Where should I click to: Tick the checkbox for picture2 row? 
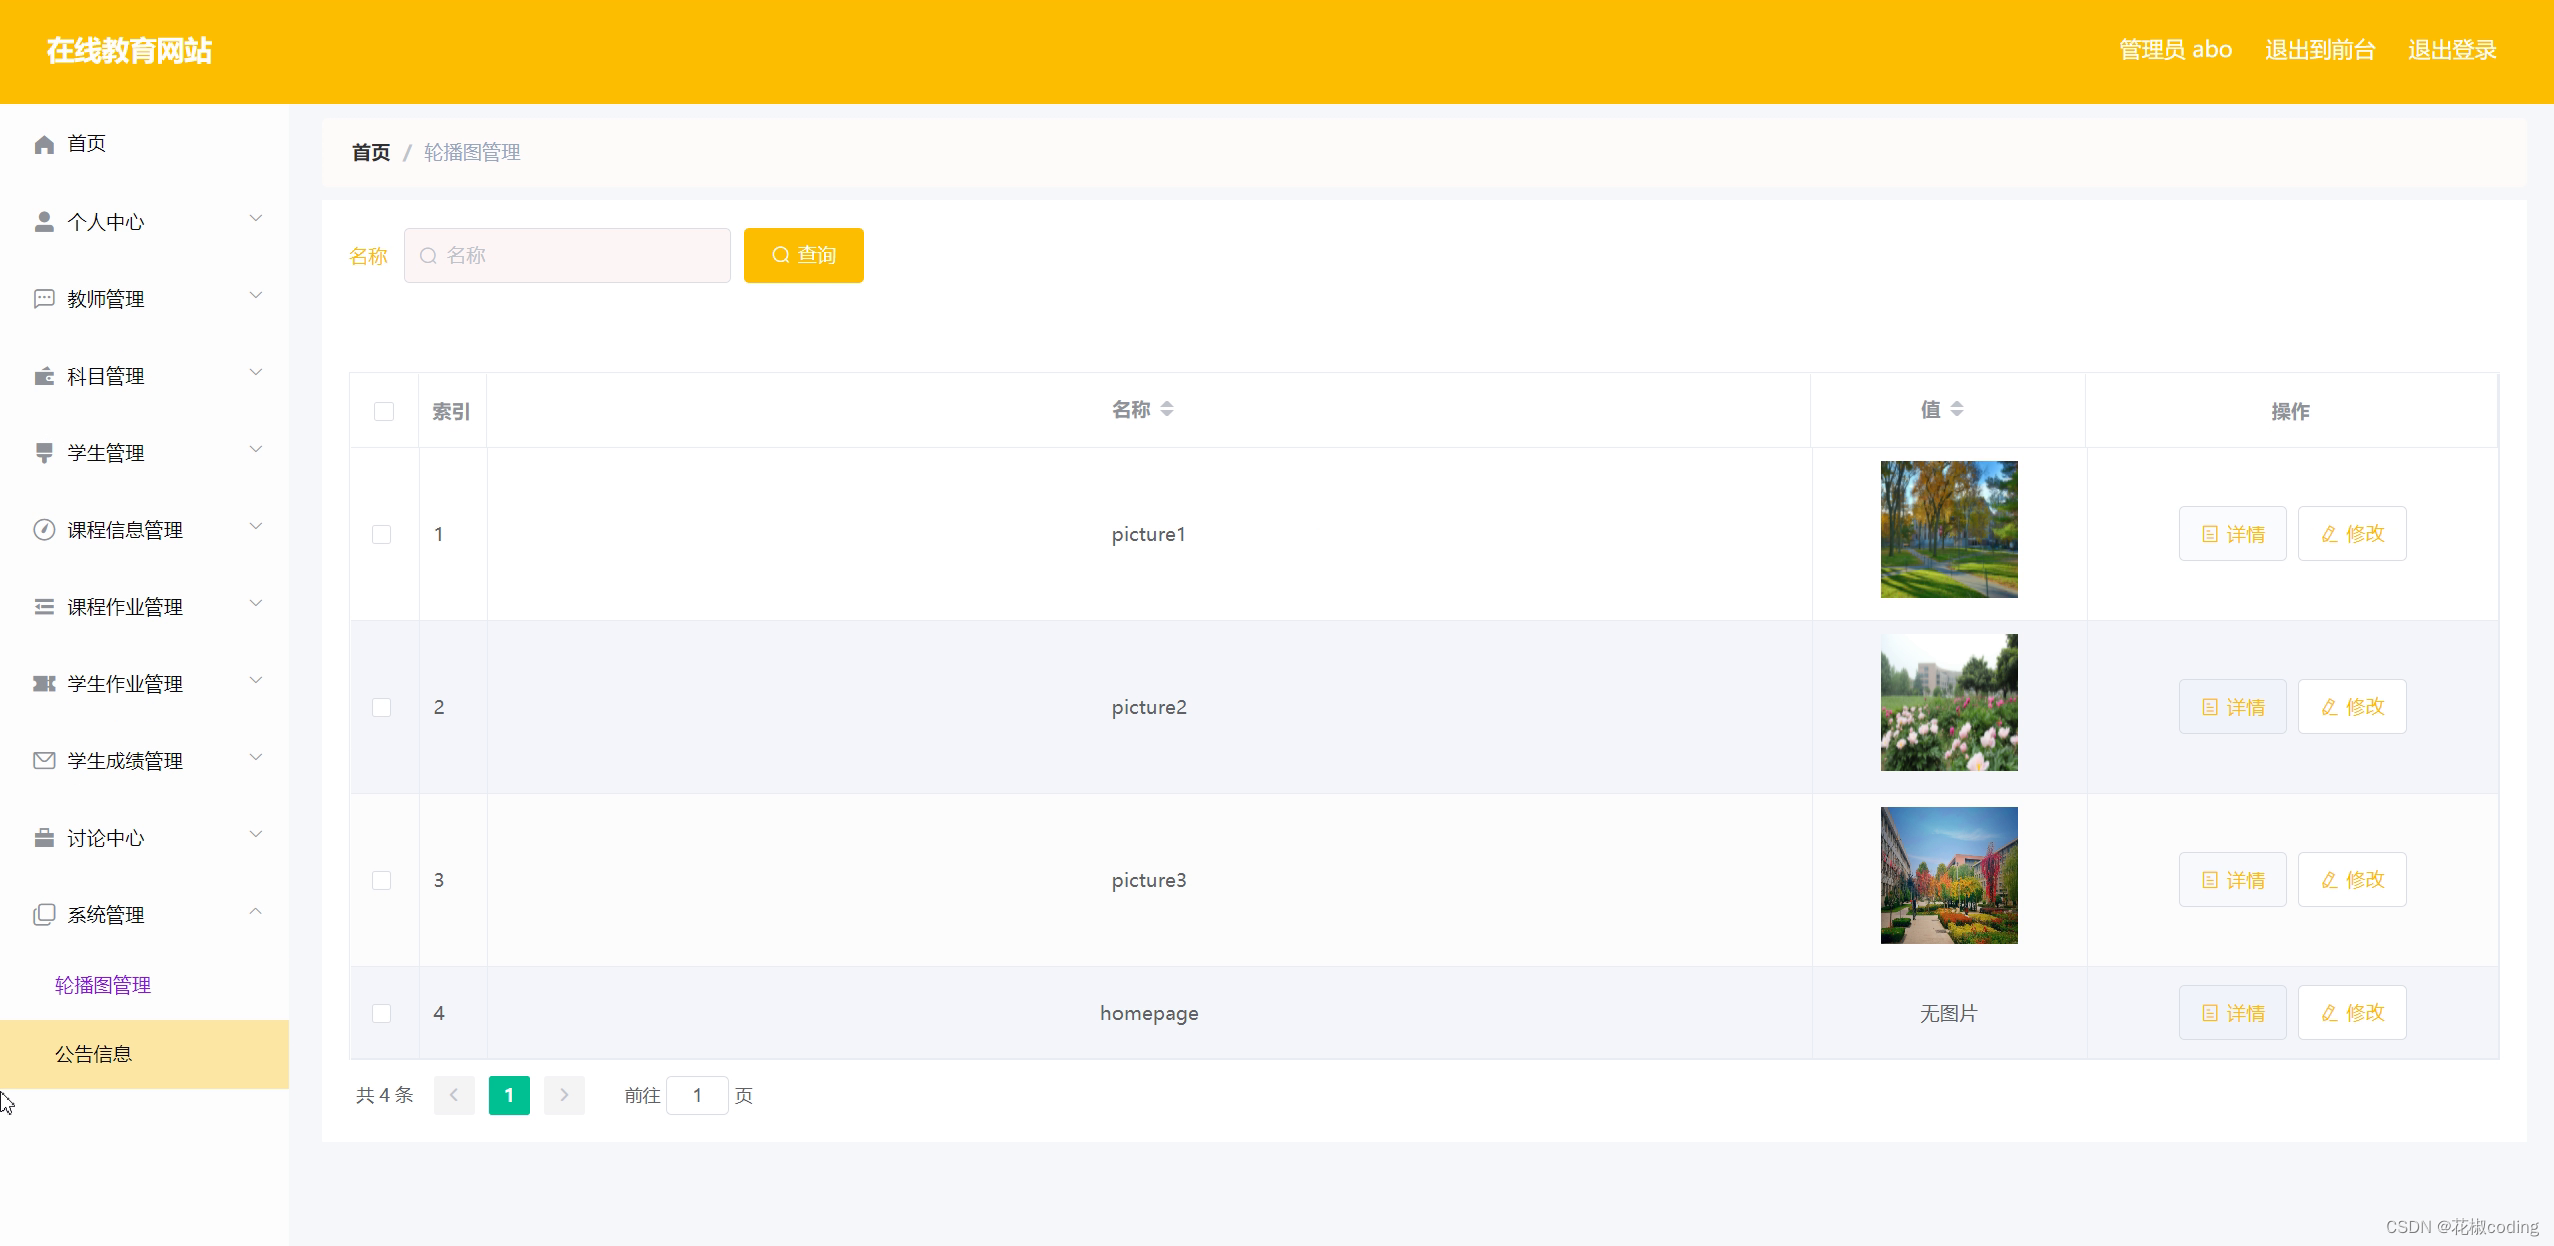[382, 707]
